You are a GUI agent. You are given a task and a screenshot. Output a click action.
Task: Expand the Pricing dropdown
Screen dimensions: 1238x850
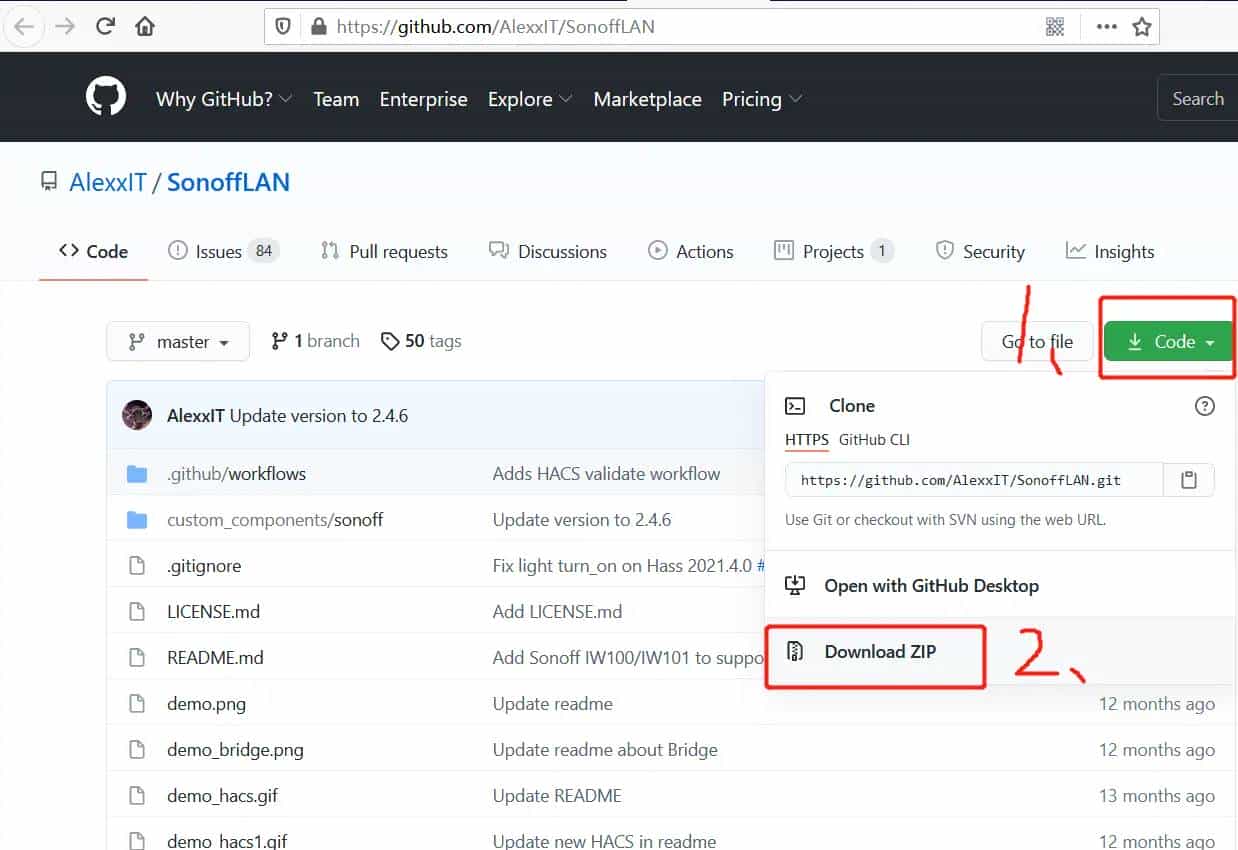[x=762, y=99]
